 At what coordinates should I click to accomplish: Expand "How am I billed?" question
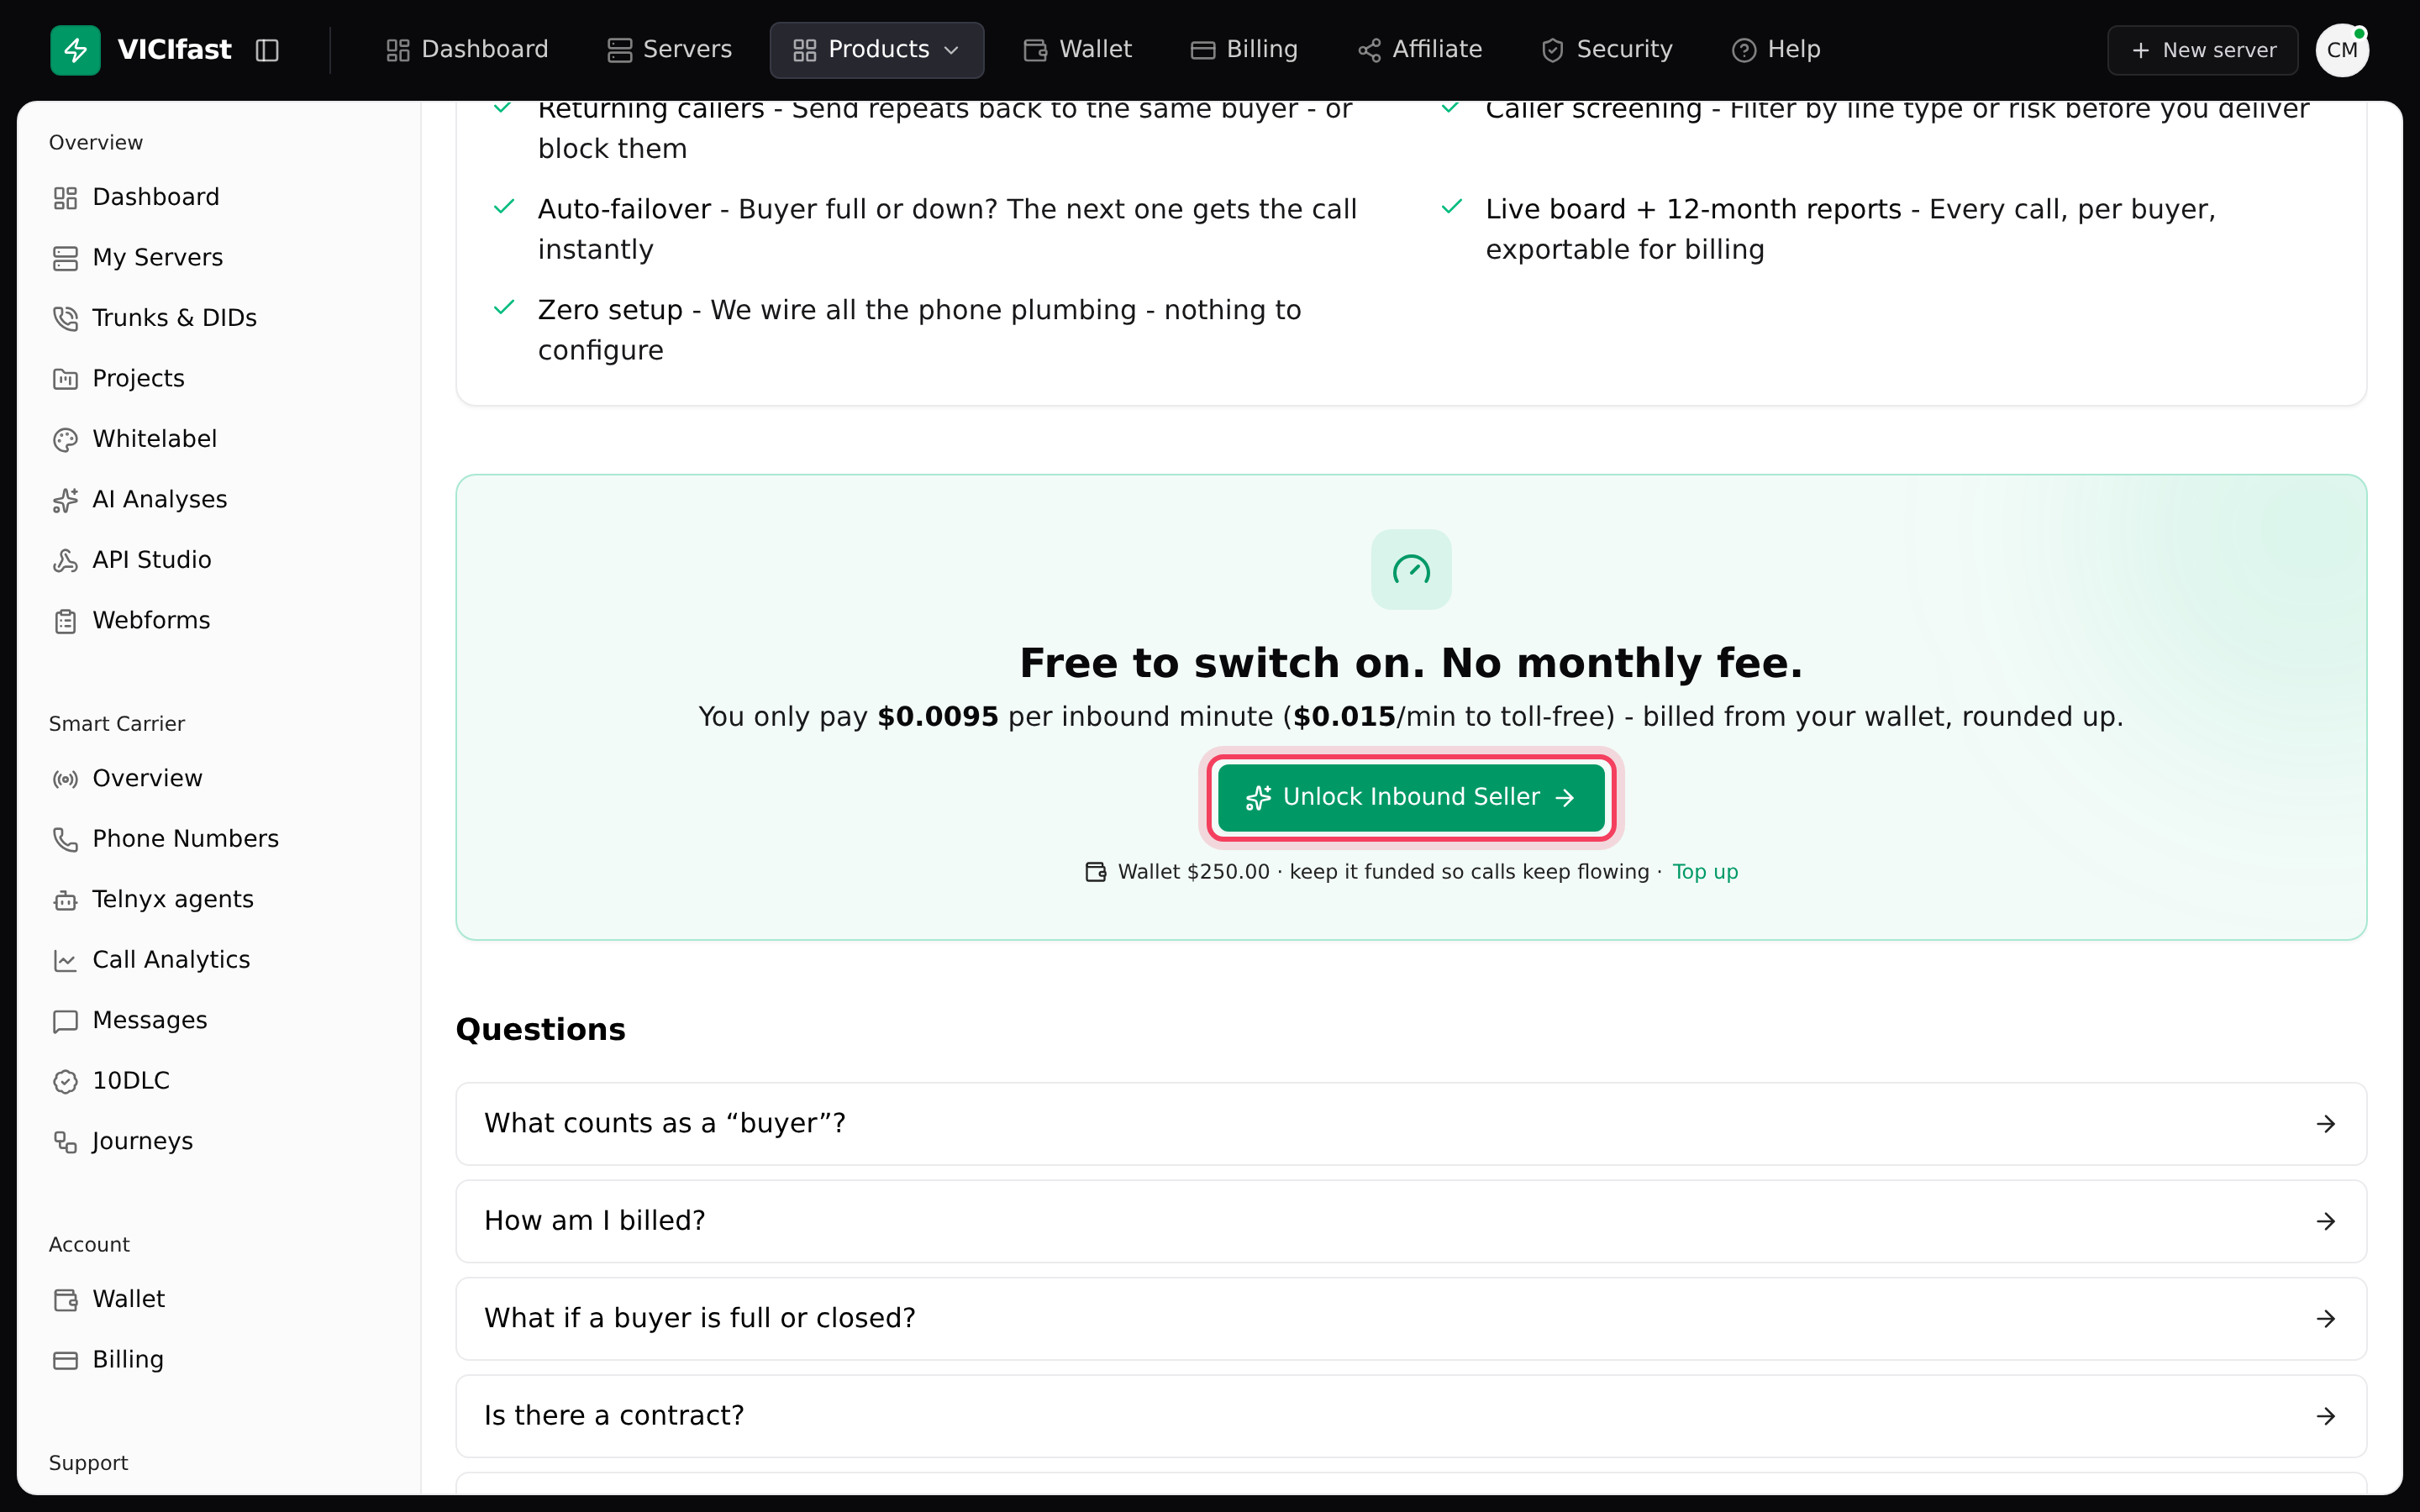pos(1411,1221)
